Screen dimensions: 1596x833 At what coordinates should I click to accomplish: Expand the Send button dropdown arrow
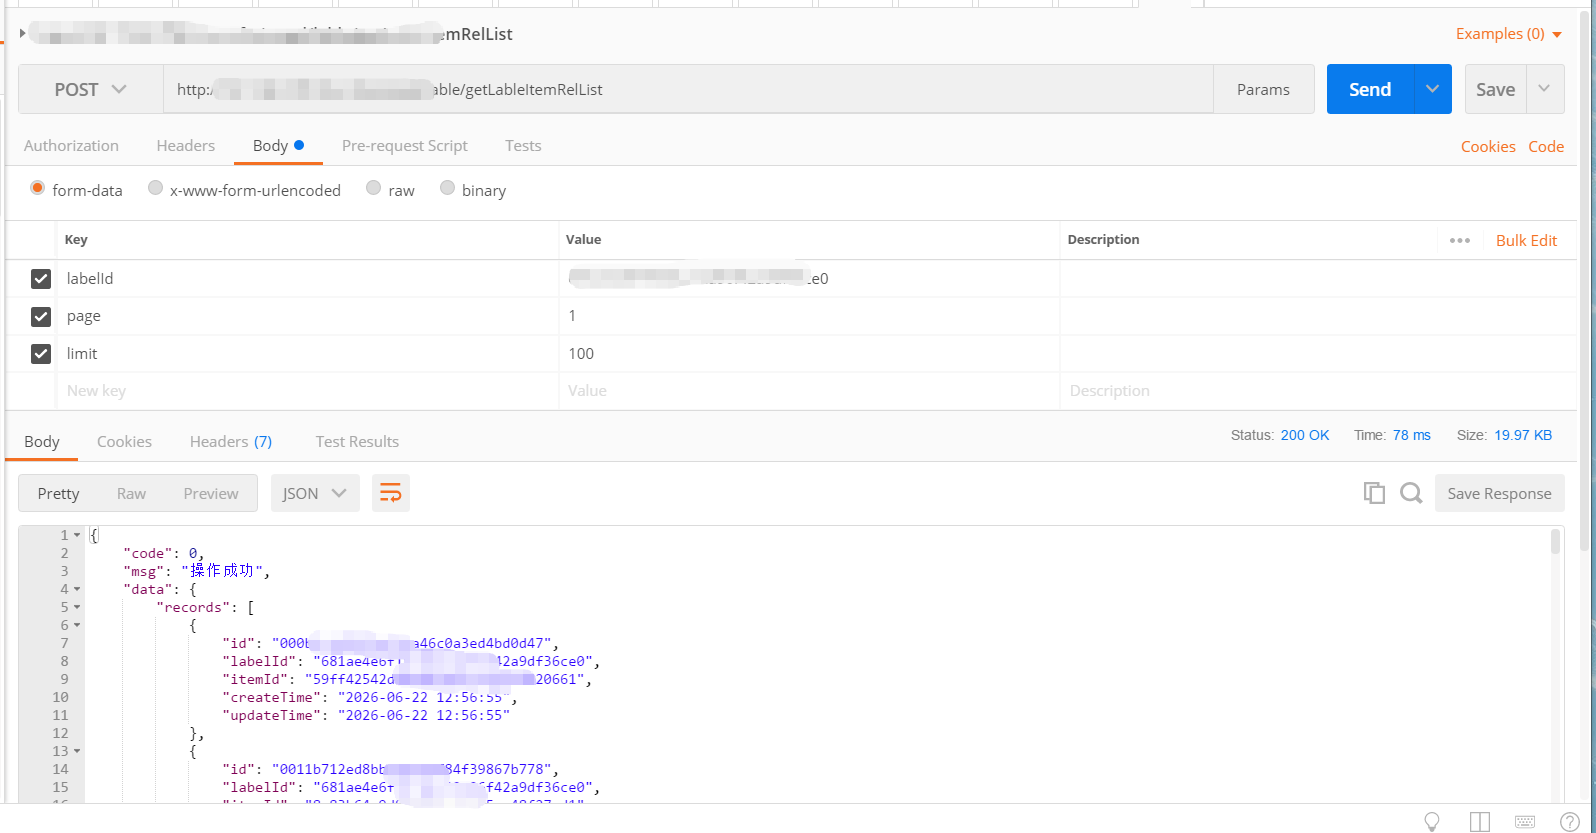pyautogui.click(x=1433, y=89)
